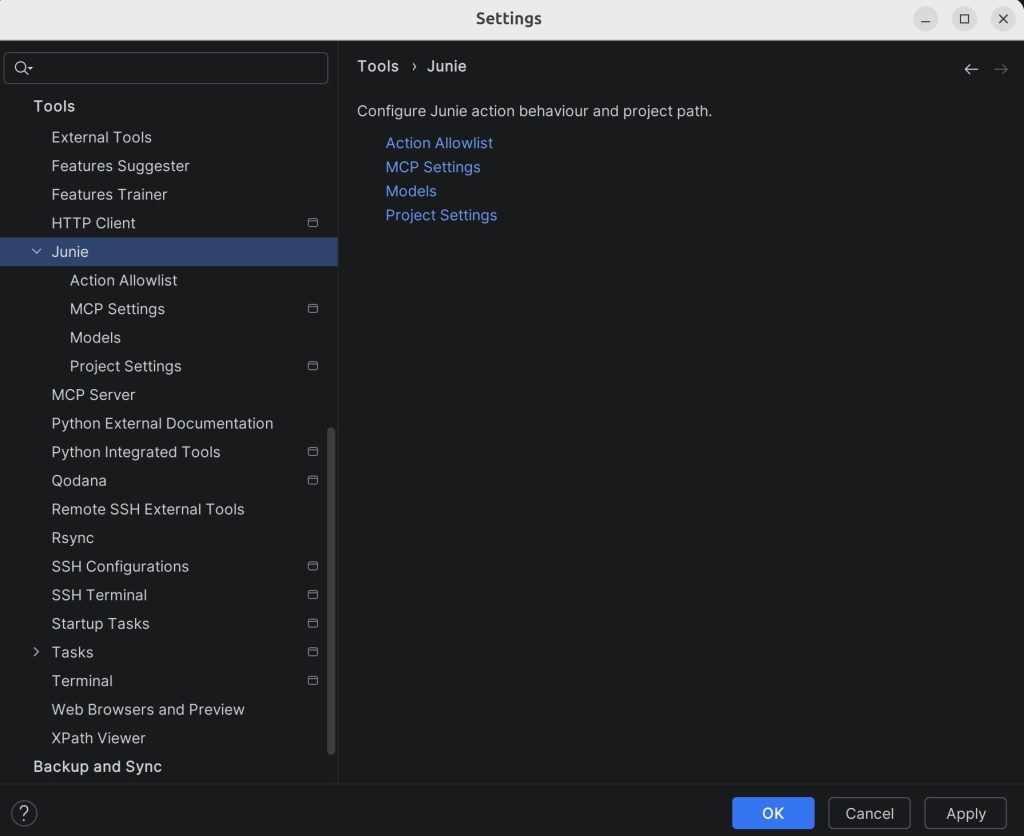
Task: Select Models in the tree
Action: pos(168,338)
